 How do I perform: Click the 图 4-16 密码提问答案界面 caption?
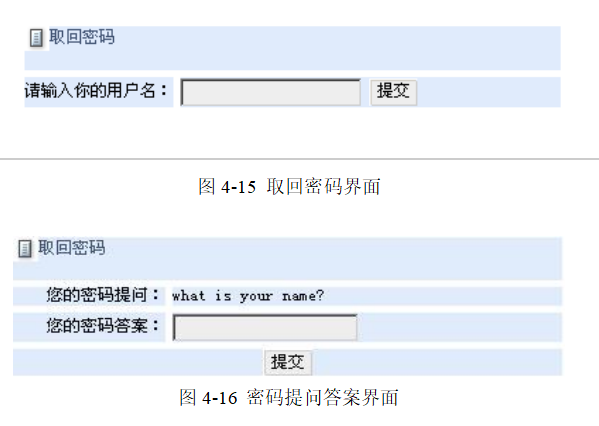click(289, 397)
